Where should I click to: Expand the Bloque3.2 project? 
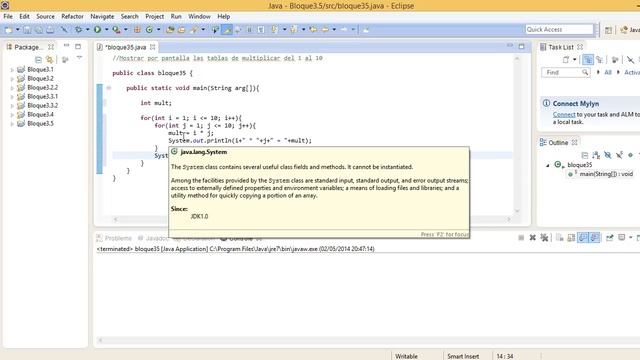[12, 79]
